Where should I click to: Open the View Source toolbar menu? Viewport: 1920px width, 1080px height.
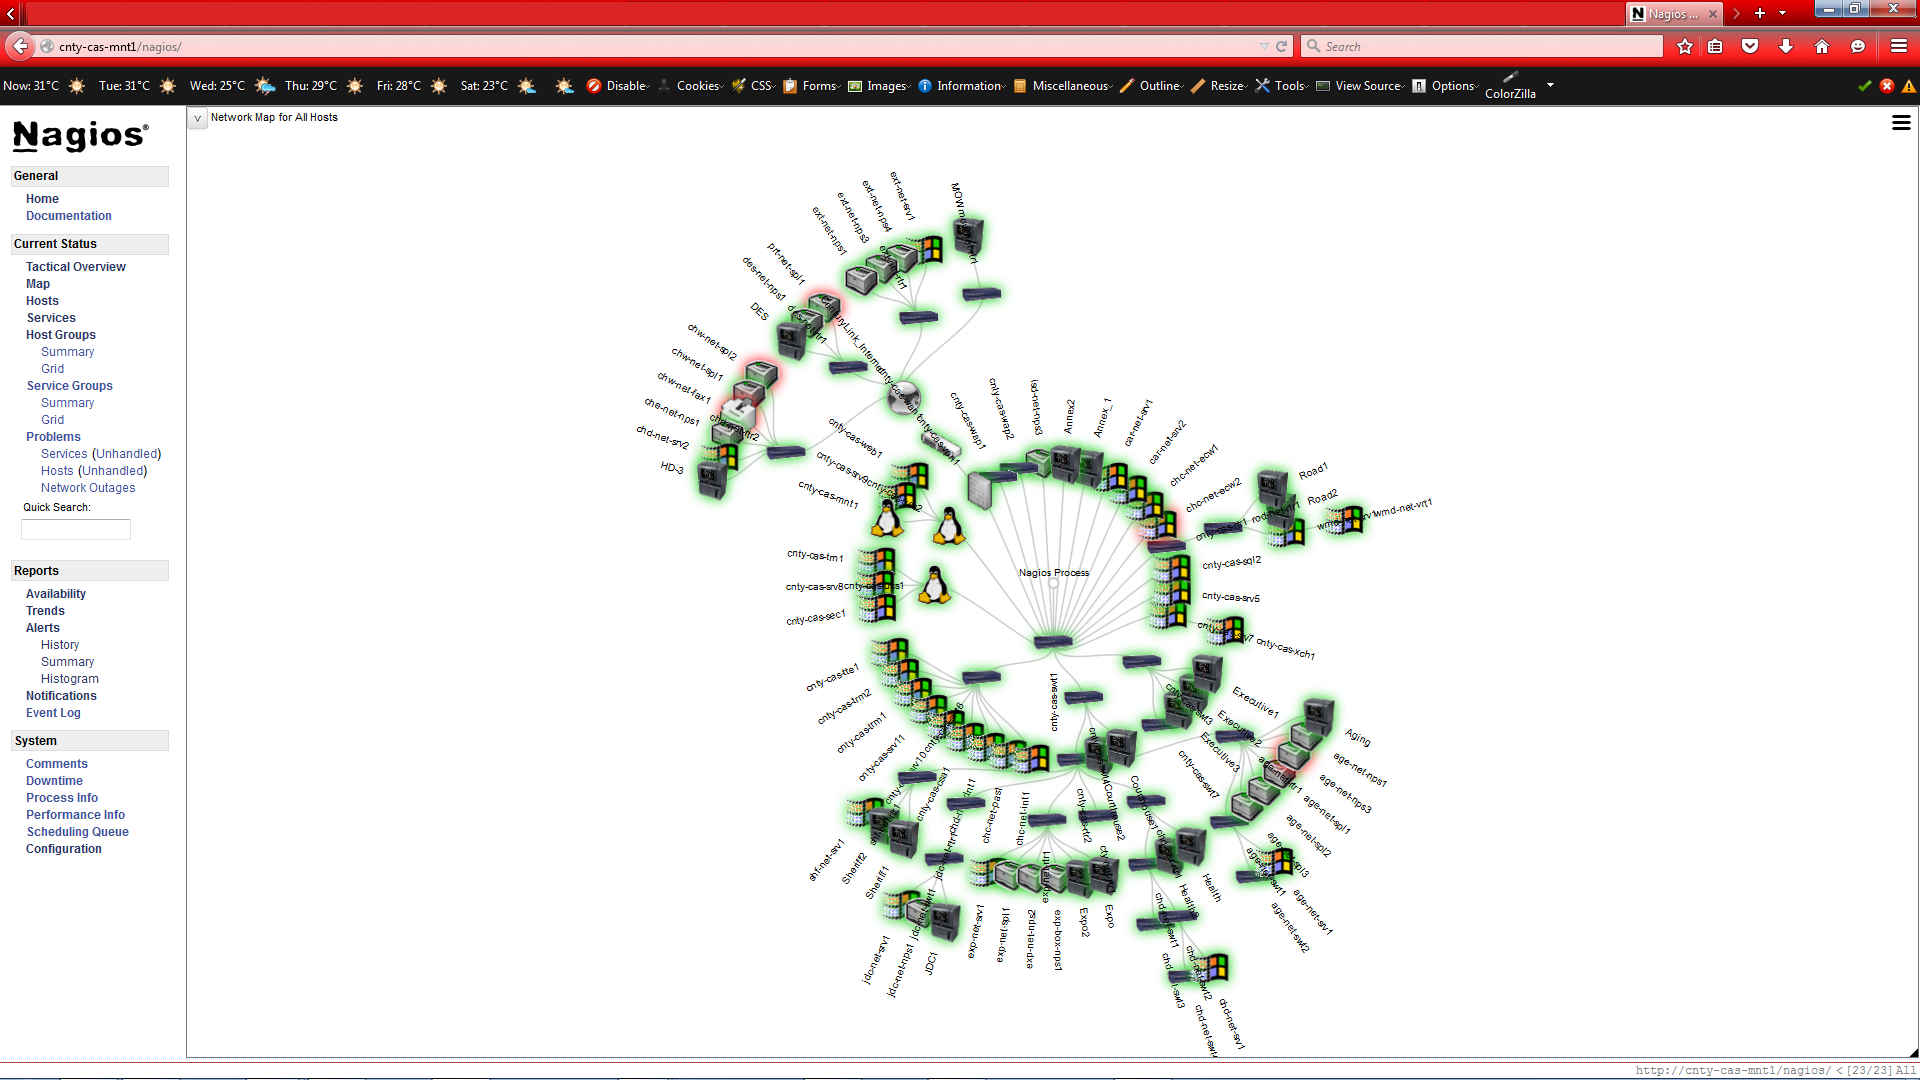coord(1367,86)
